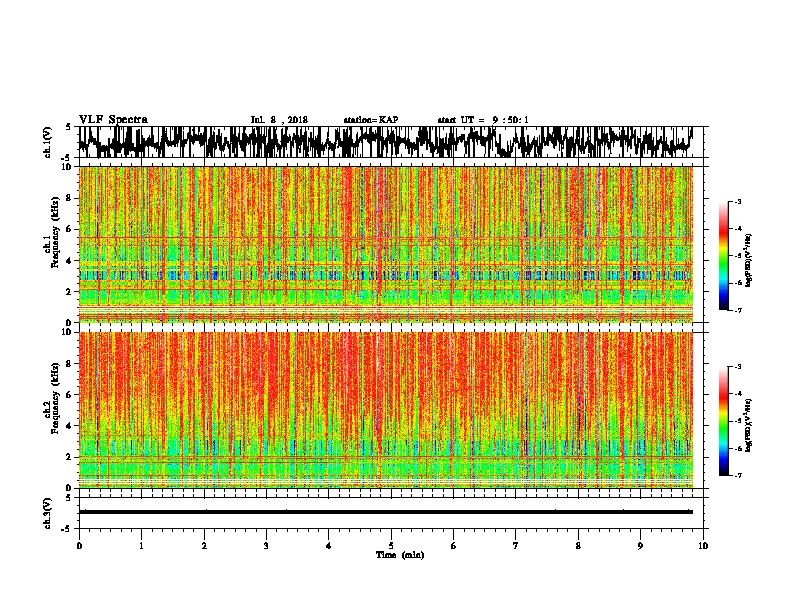Click the 'Time (min)' axis title
The height and width of the screenshot is (612, 792).
[x=400, y=555]
